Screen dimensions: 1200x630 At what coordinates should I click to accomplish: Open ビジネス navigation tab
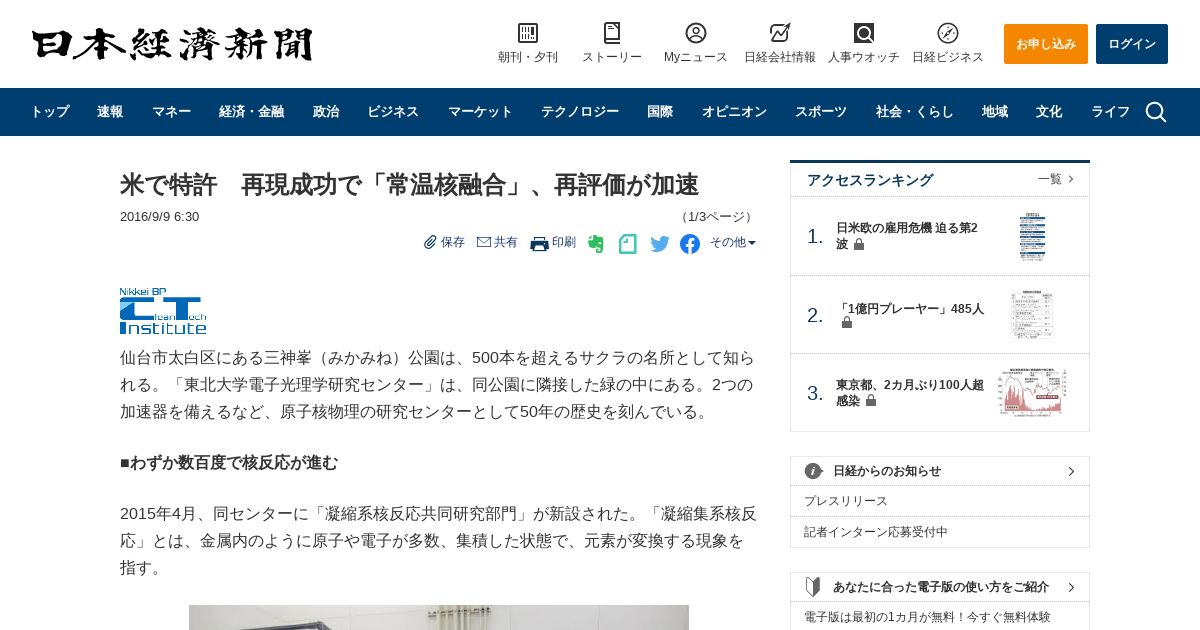pos(393,112)
